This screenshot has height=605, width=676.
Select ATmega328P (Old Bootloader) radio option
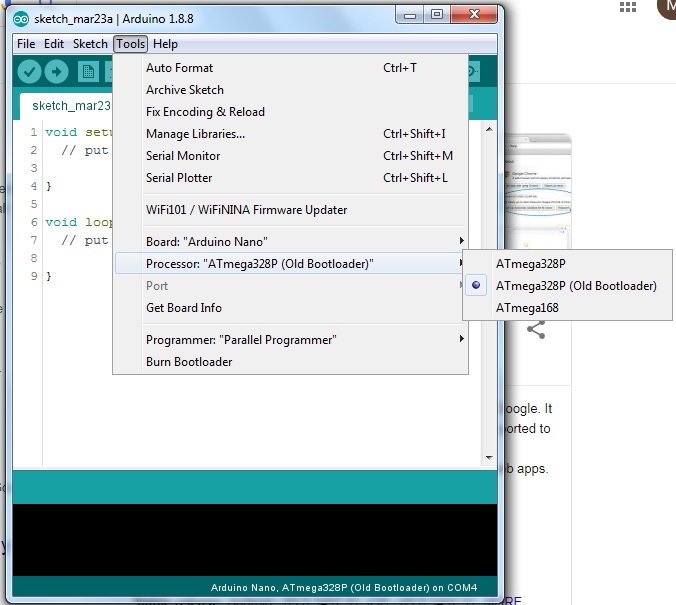pyautogui.click(x=576, y=286)
